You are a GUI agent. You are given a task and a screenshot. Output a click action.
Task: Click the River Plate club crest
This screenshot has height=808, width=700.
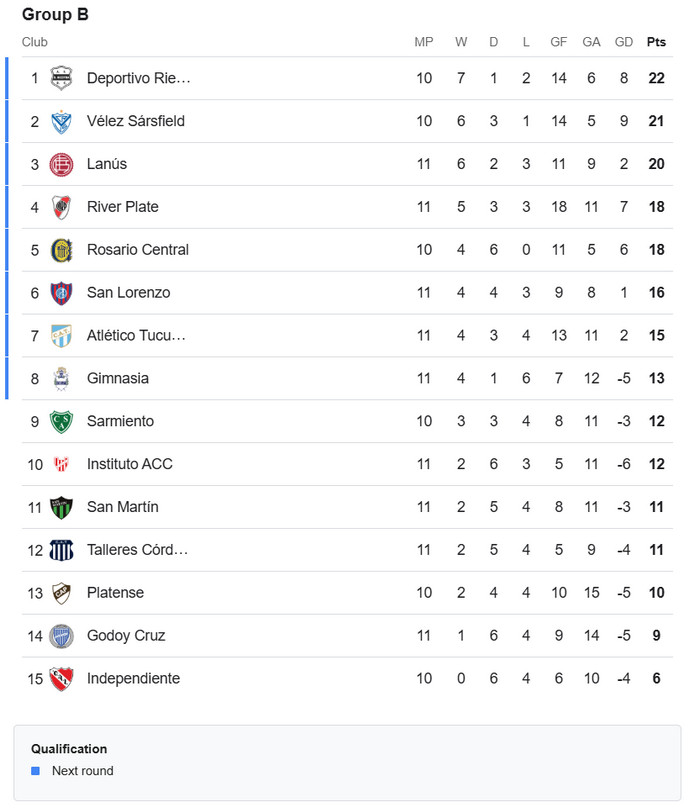pyautogui.click(x=62, y=207)
